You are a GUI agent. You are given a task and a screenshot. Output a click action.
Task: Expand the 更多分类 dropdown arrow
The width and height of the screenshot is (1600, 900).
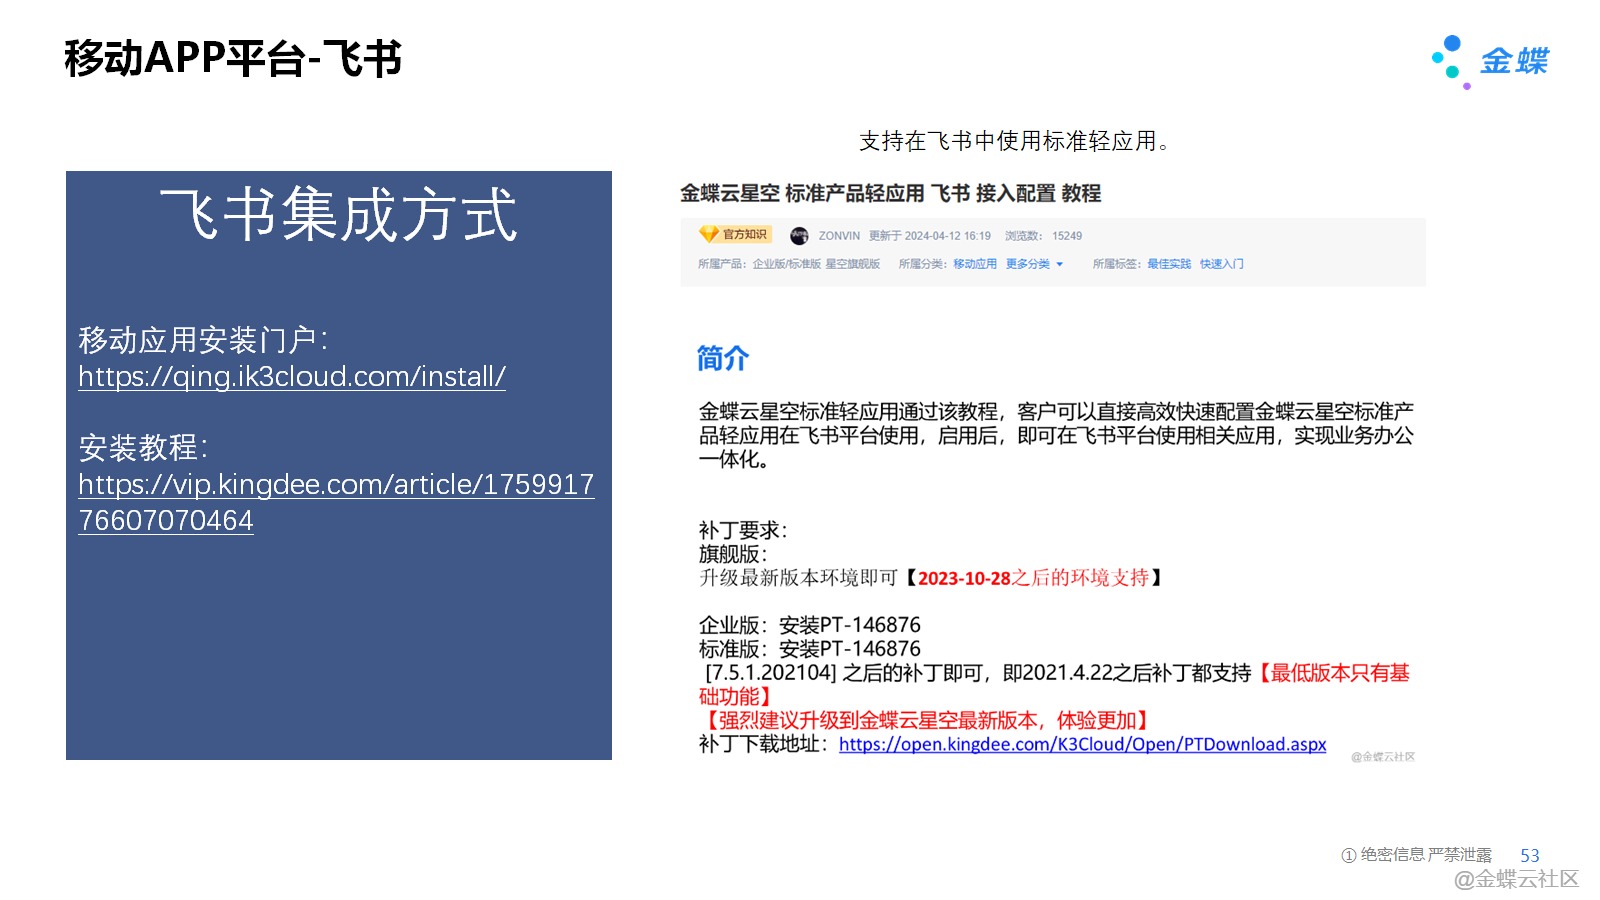tap(1060, 265)
